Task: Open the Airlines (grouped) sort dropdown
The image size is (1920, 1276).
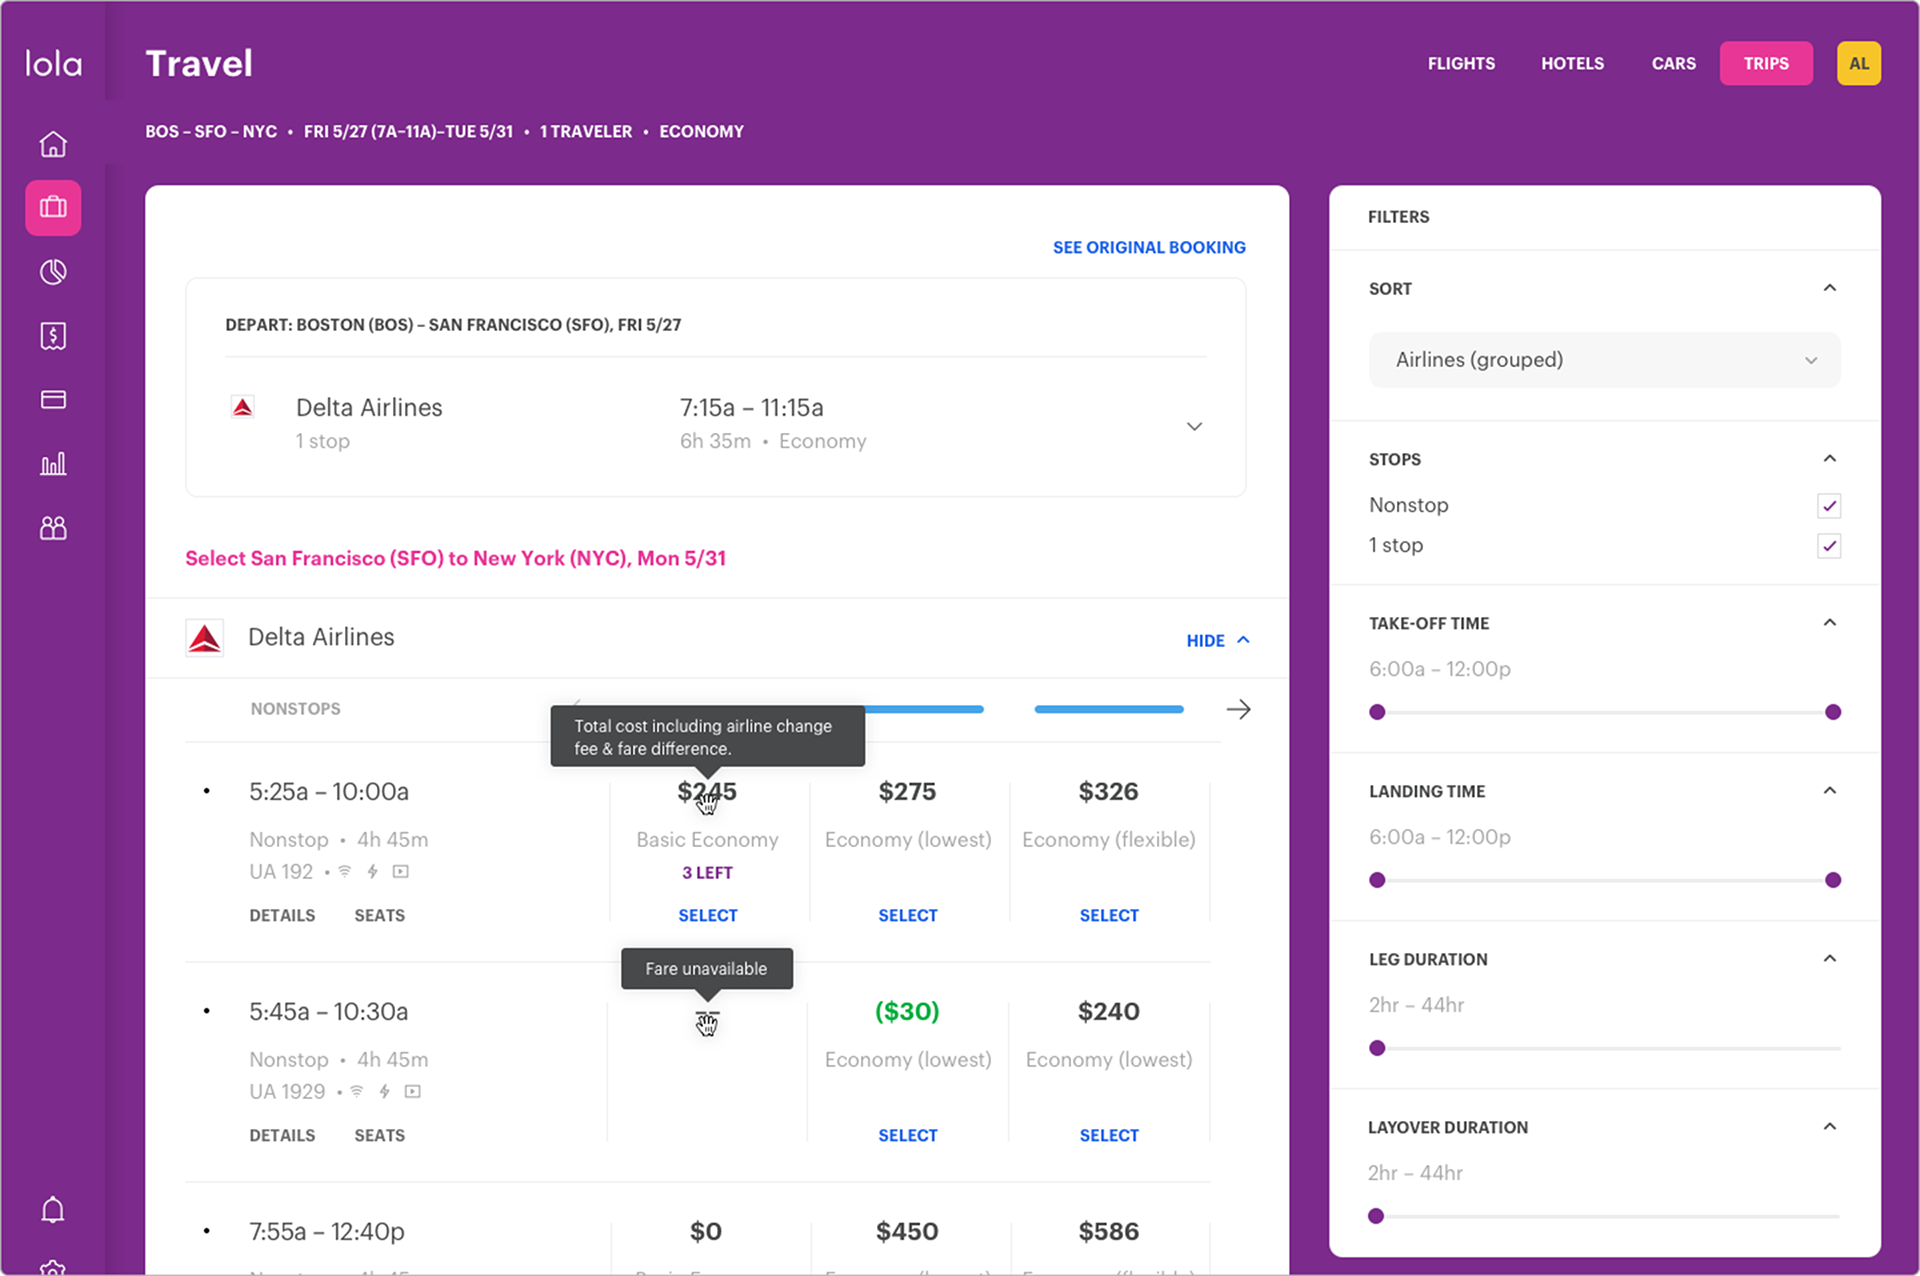Action: click(1603, 360)
